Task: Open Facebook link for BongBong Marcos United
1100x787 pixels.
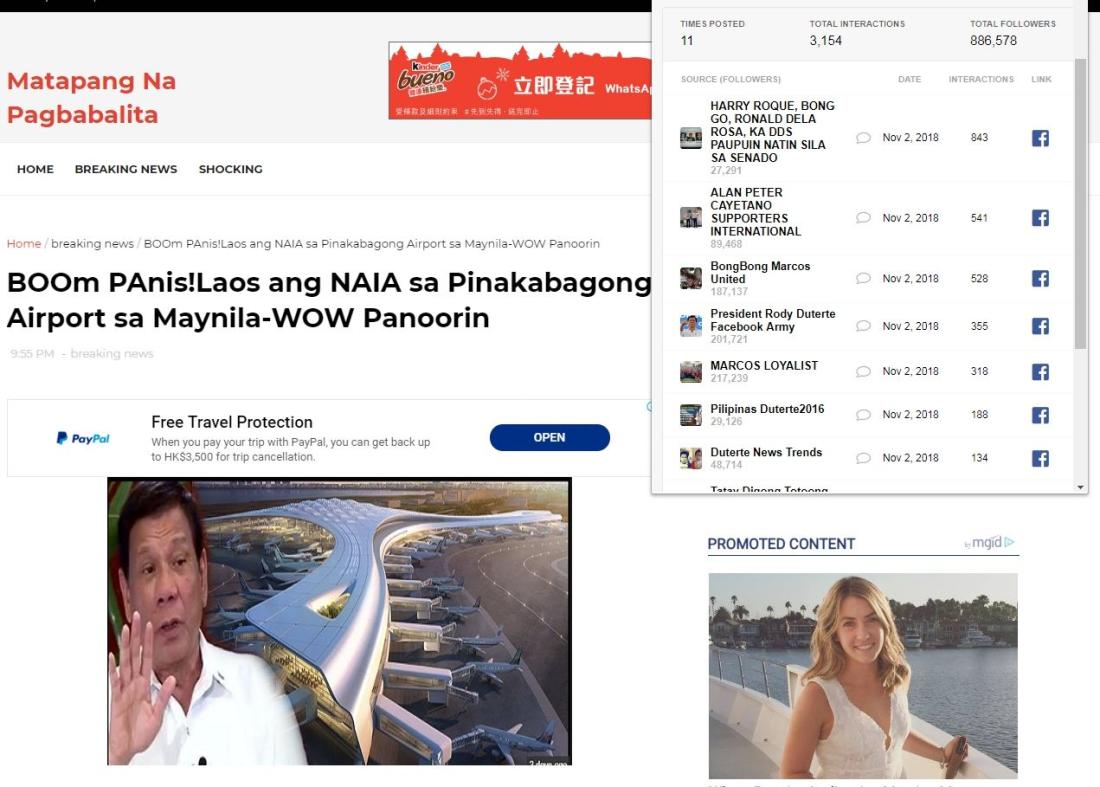Action: [x=1040, y=278]
